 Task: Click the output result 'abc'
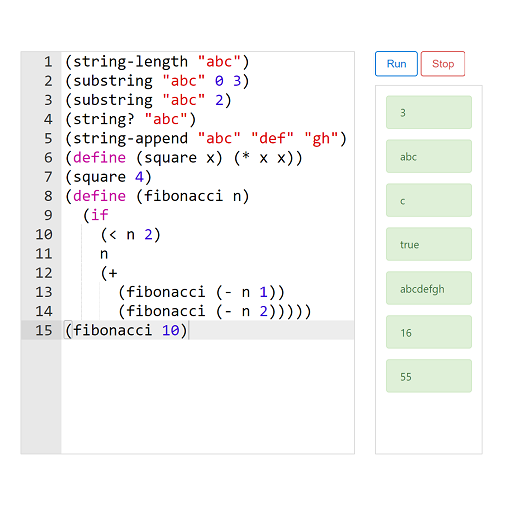pos(429,156)
